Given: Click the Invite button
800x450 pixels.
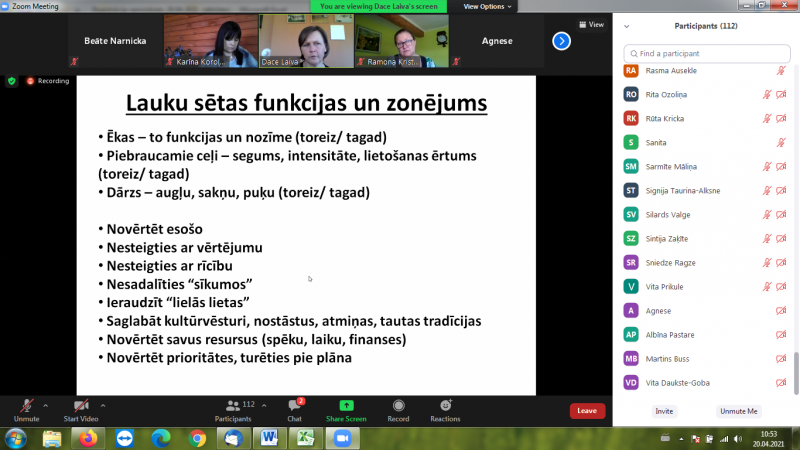Looking at the screenshot, I should pos(664,411).
